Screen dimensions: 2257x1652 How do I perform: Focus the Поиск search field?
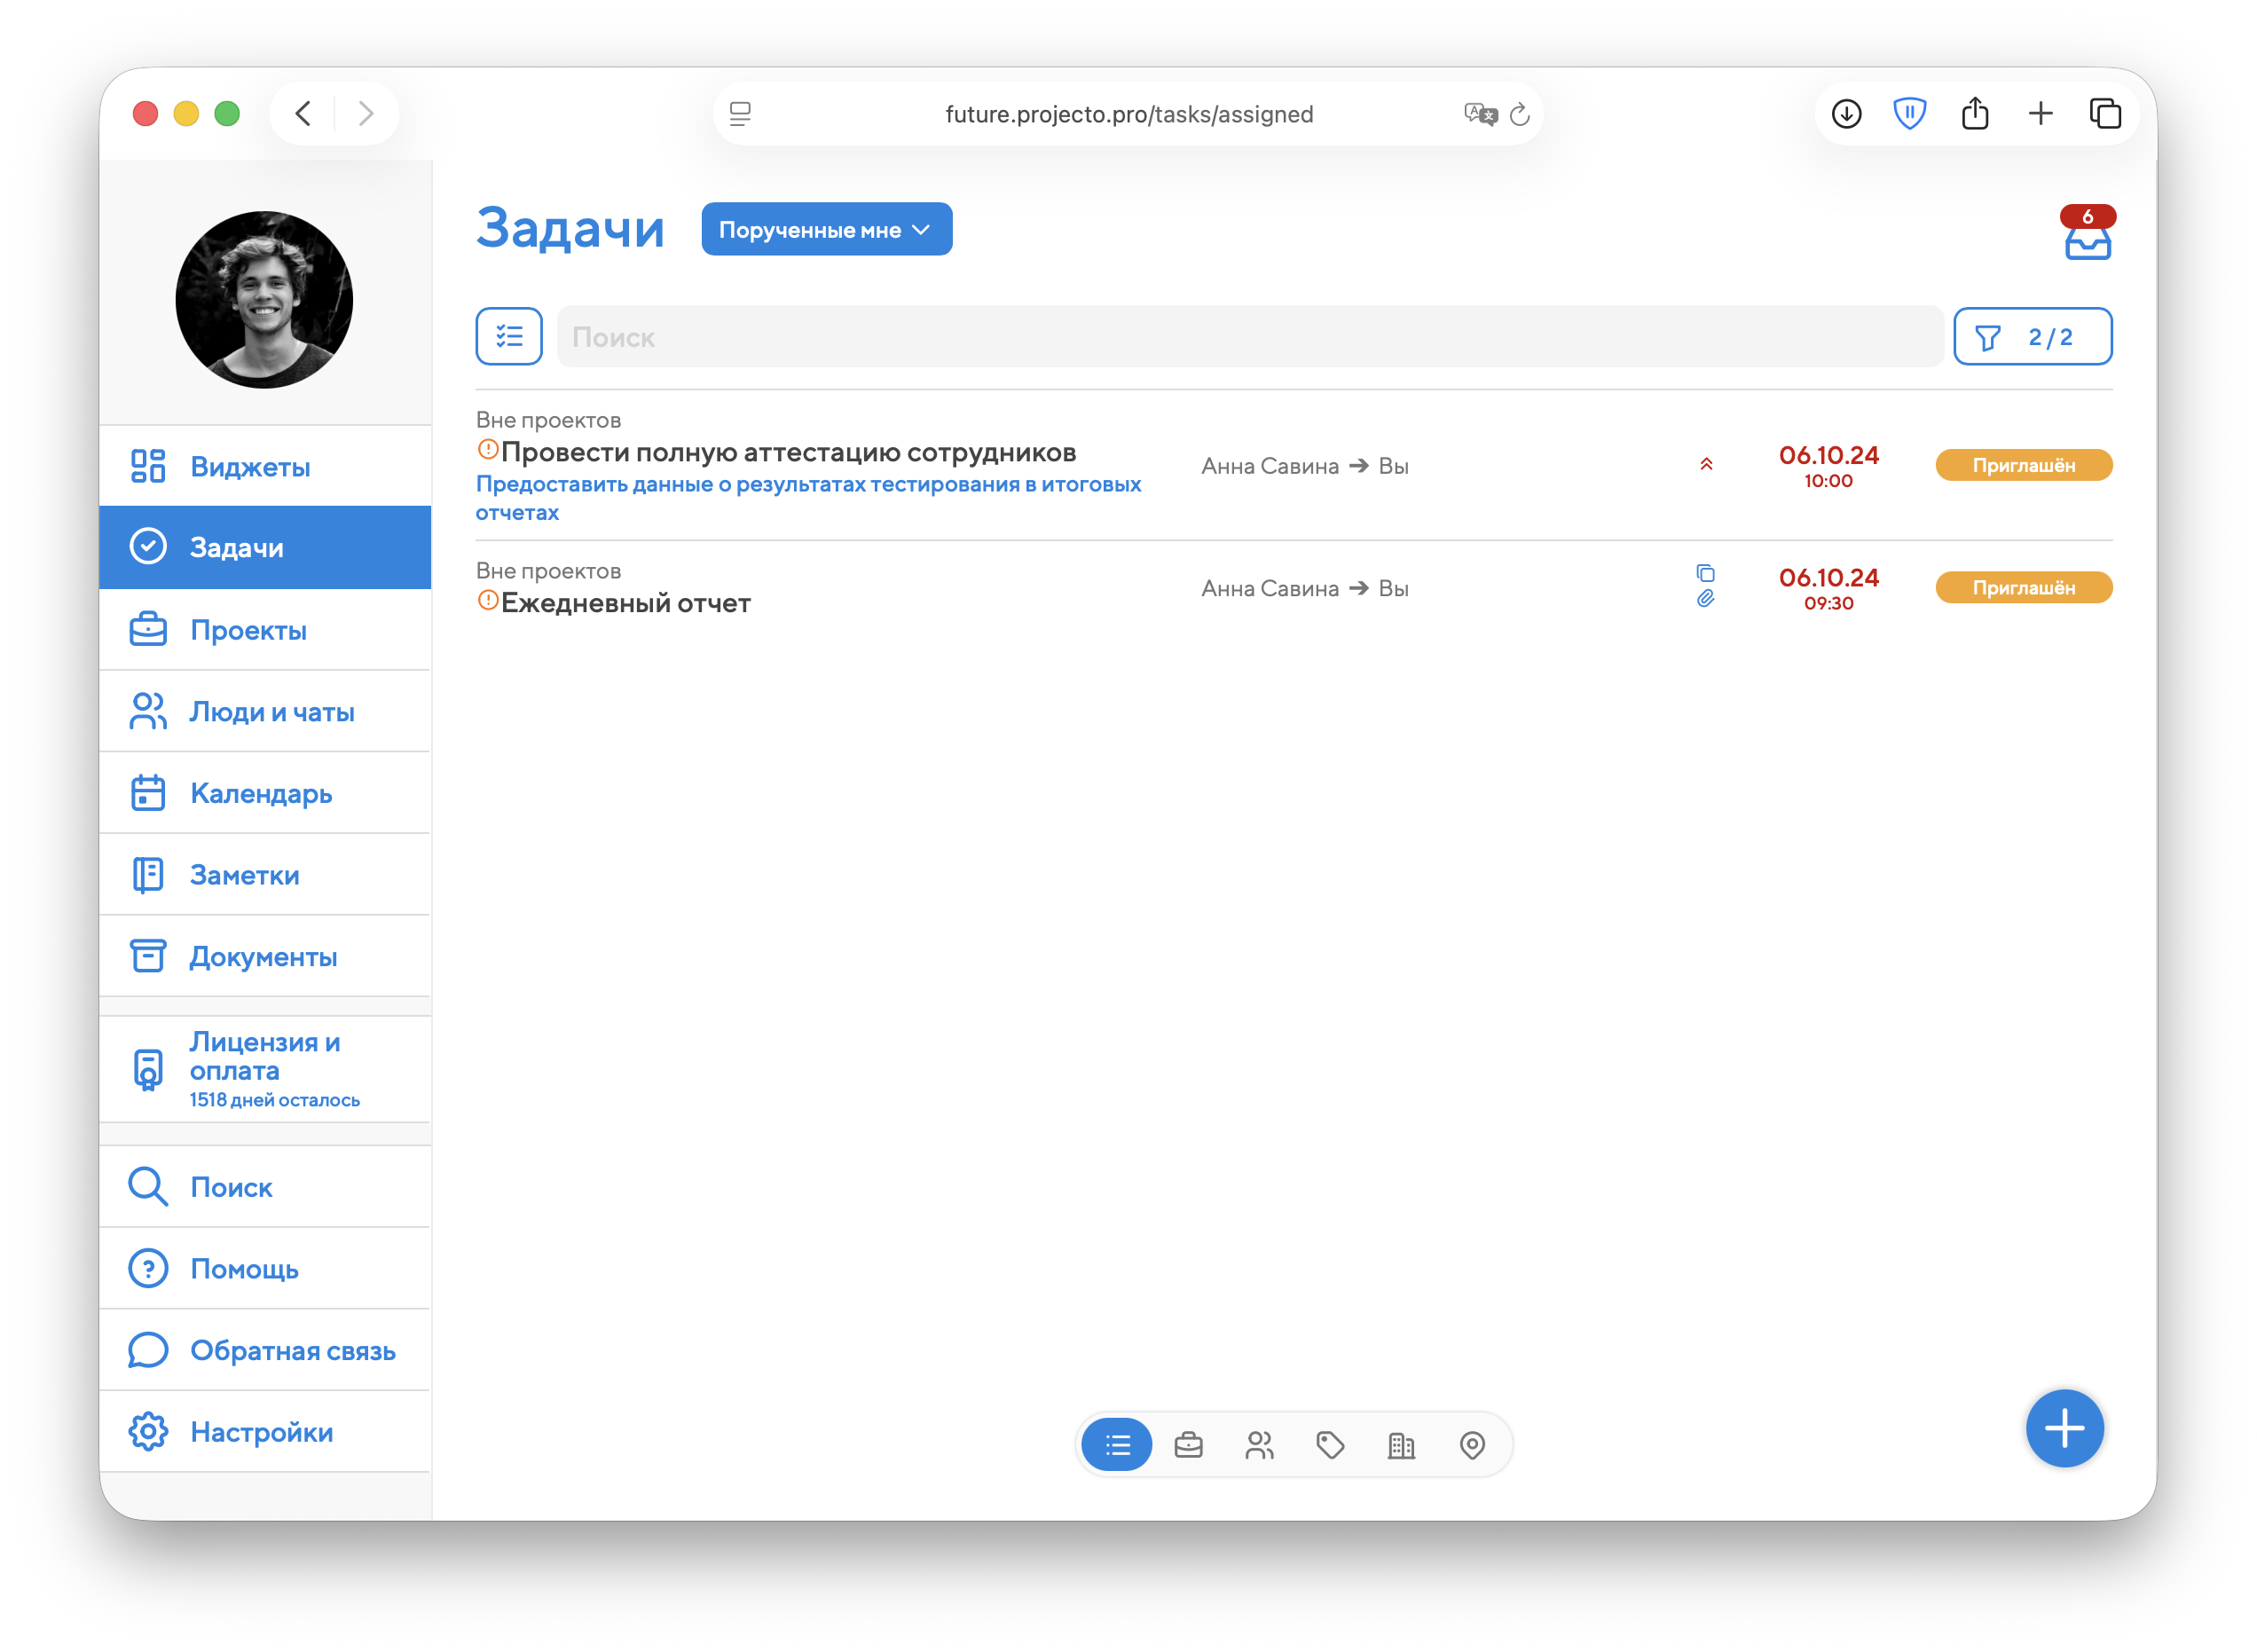[x=1248, y=337]
